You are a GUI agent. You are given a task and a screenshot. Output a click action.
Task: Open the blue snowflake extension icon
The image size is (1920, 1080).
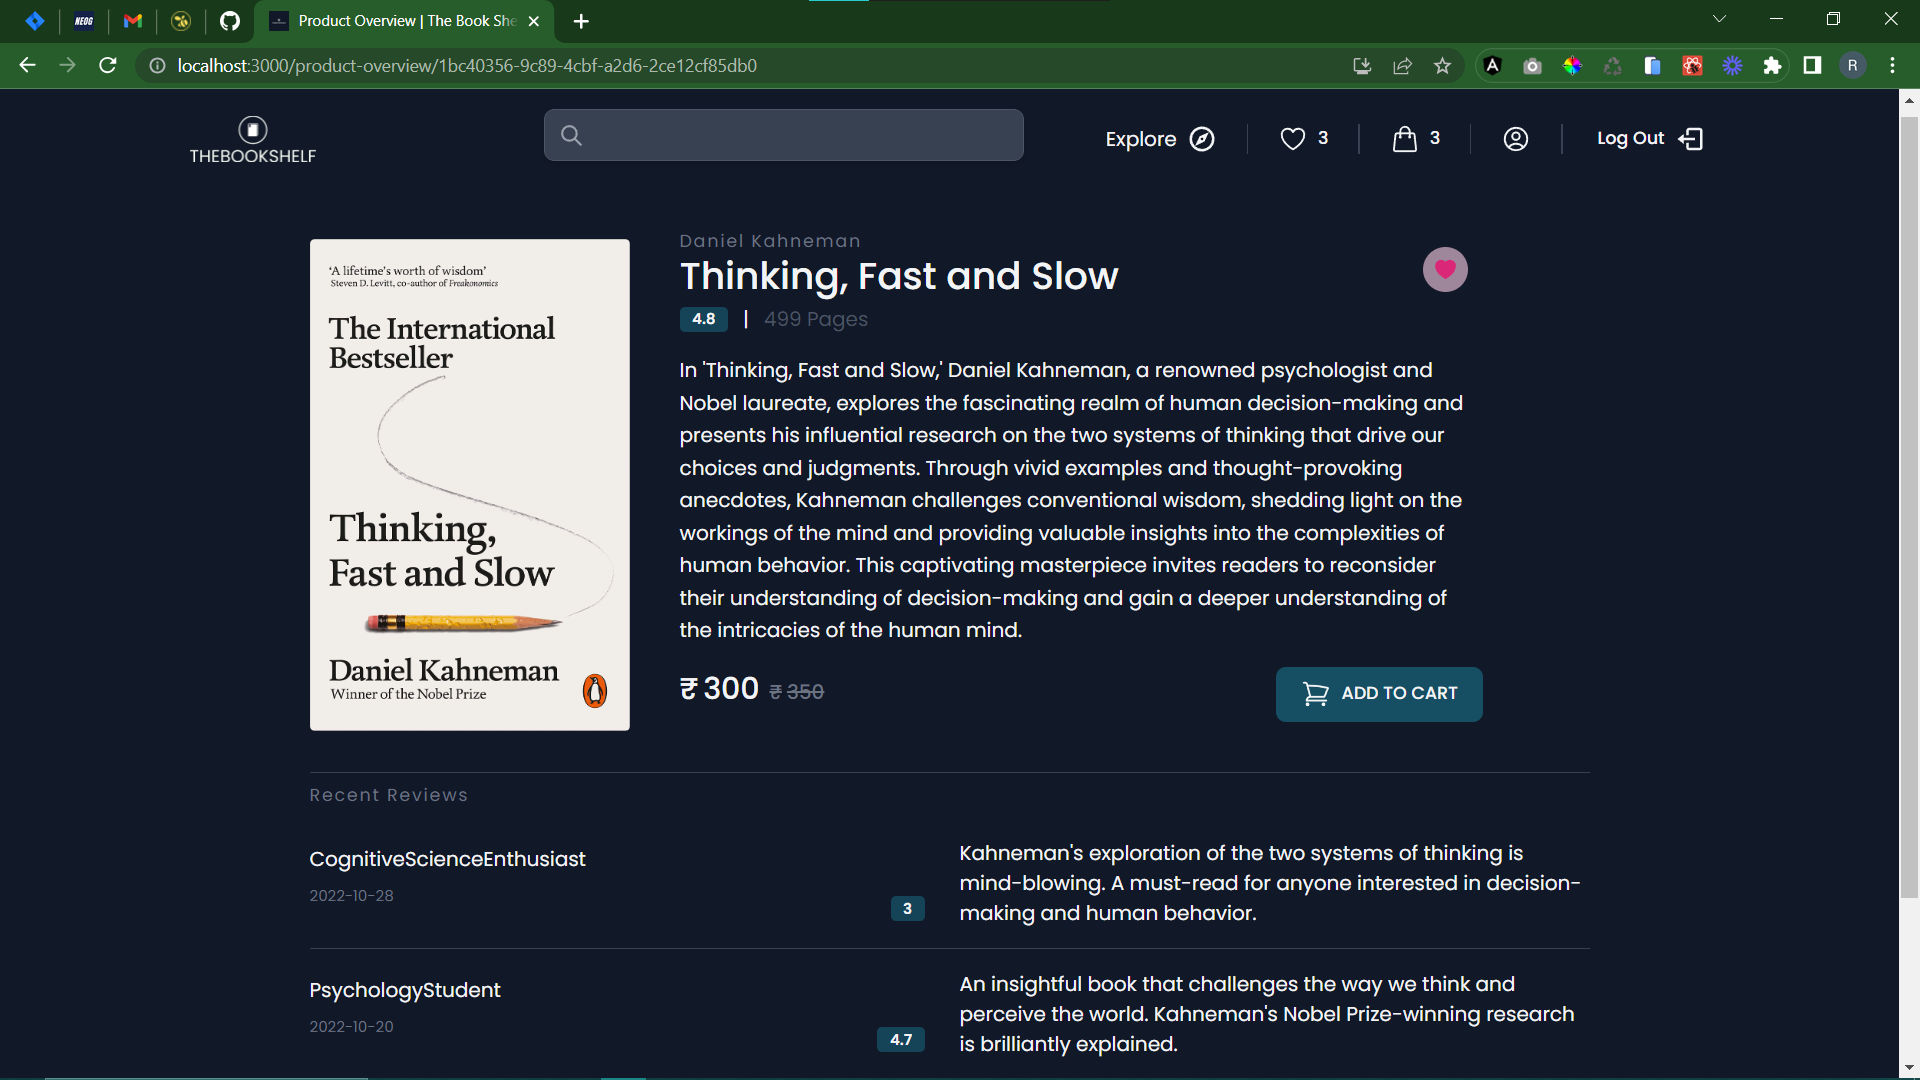1732,66
